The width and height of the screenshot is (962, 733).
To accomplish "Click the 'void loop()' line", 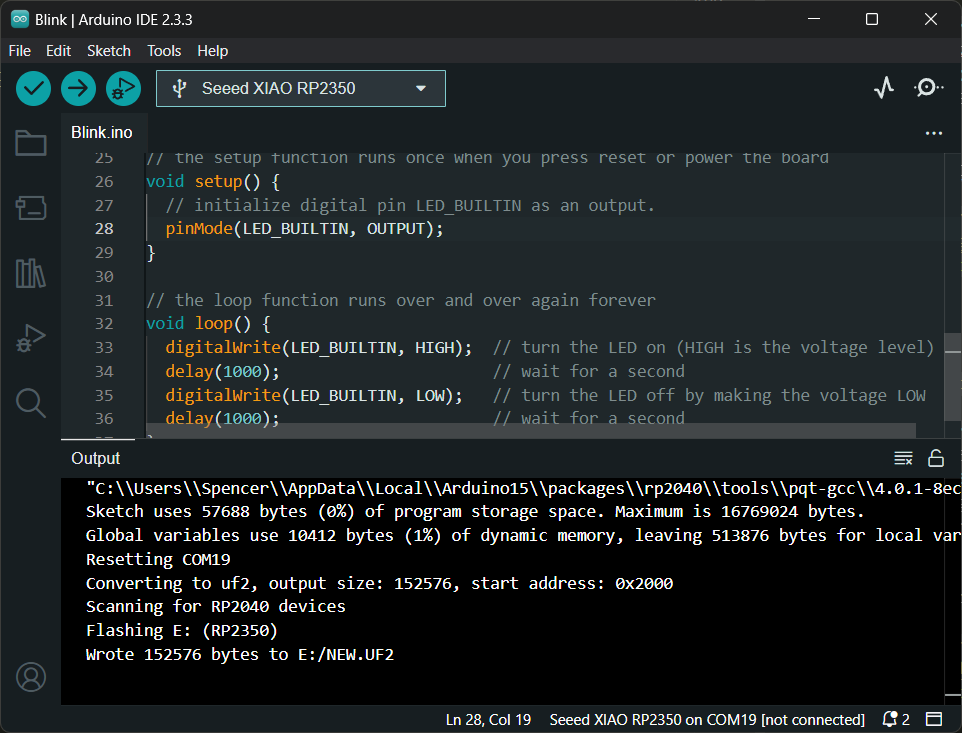I will click(209, 324).
